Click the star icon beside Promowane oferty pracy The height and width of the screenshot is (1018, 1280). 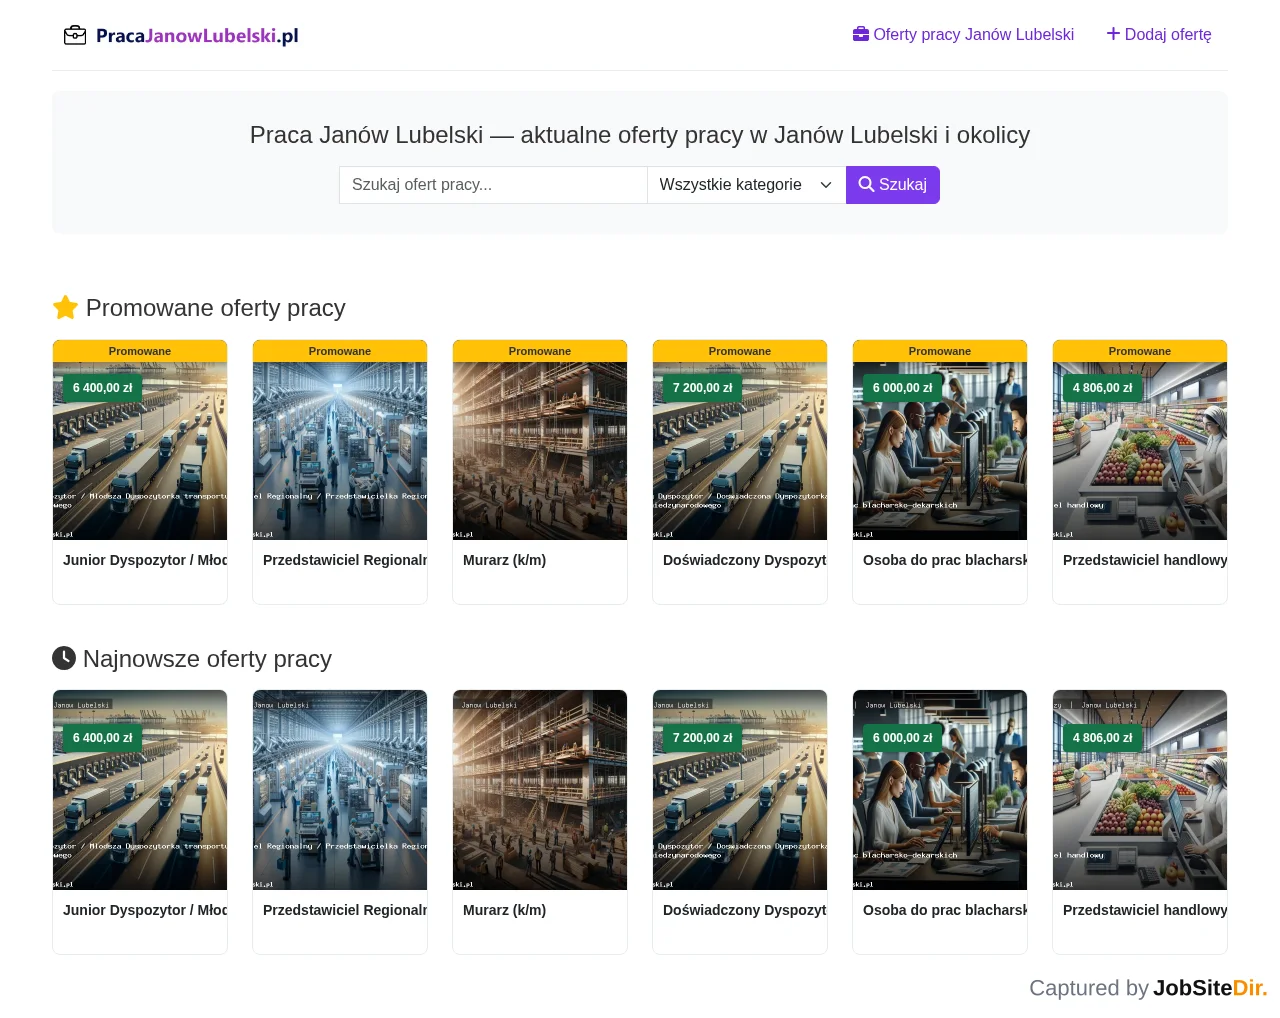click(65, 307)
